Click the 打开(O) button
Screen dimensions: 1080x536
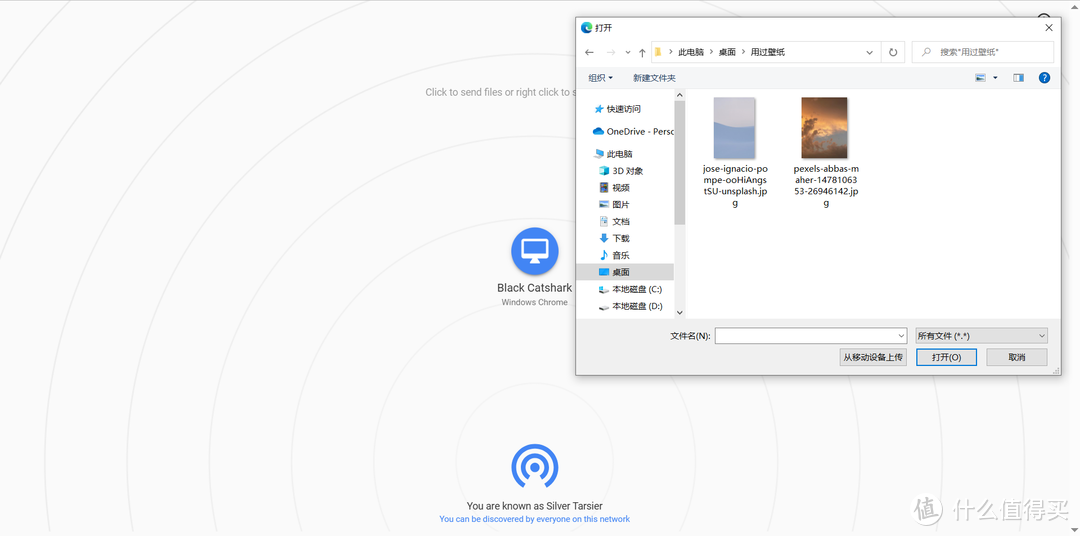point(946,357)
